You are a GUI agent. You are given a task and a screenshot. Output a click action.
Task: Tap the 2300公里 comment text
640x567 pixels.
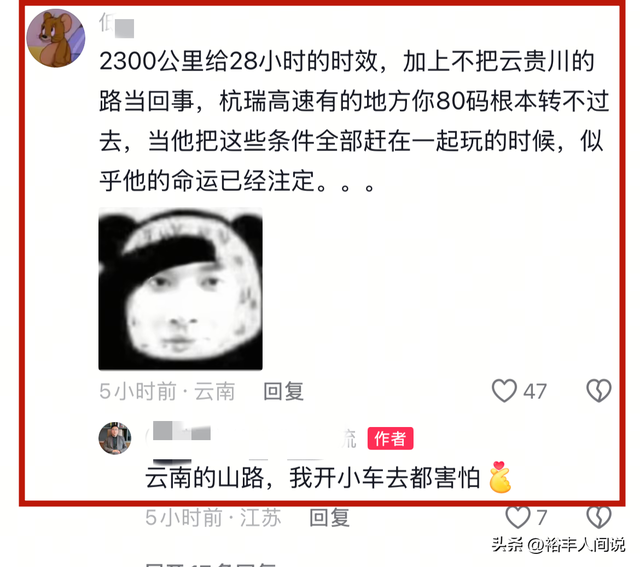click(354, 121)
